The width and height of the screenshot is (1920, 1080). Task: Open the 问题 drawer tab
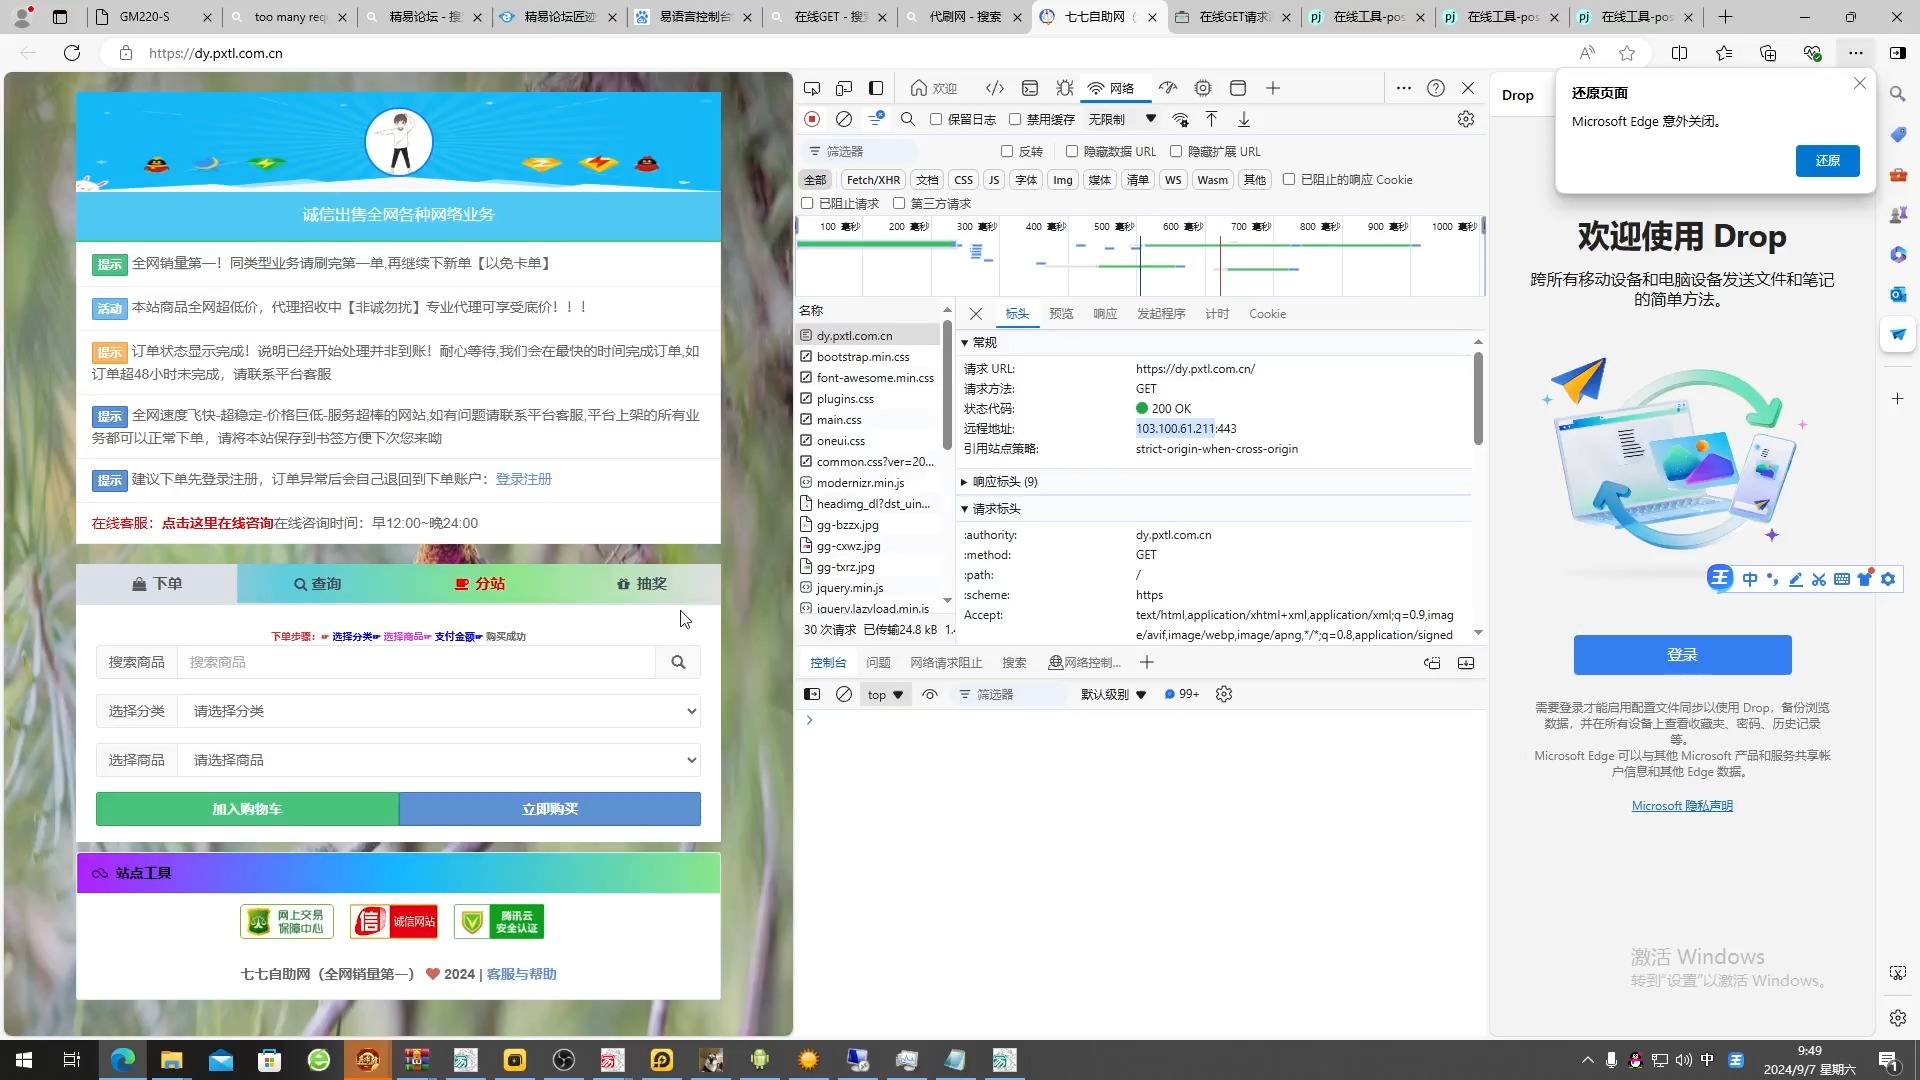point(878,662)
